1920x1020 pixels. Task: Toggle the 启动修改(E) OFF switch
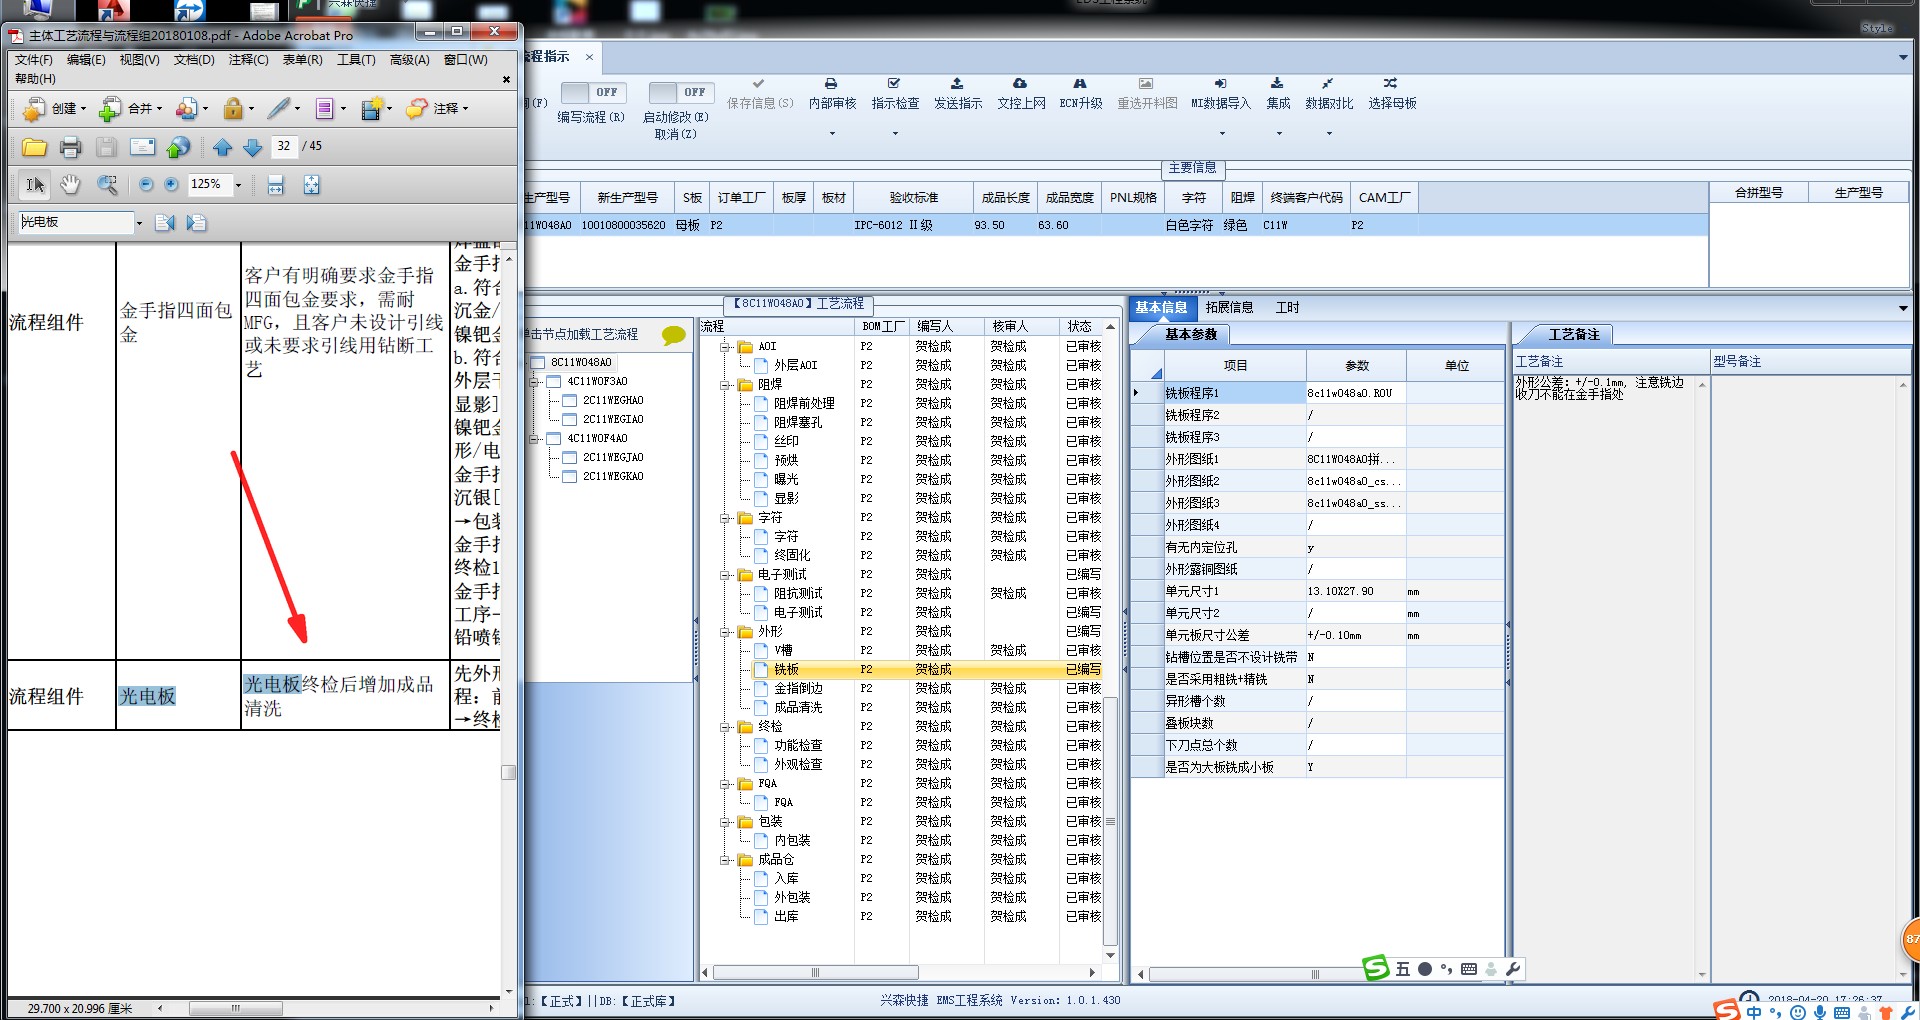coord(681,92)
